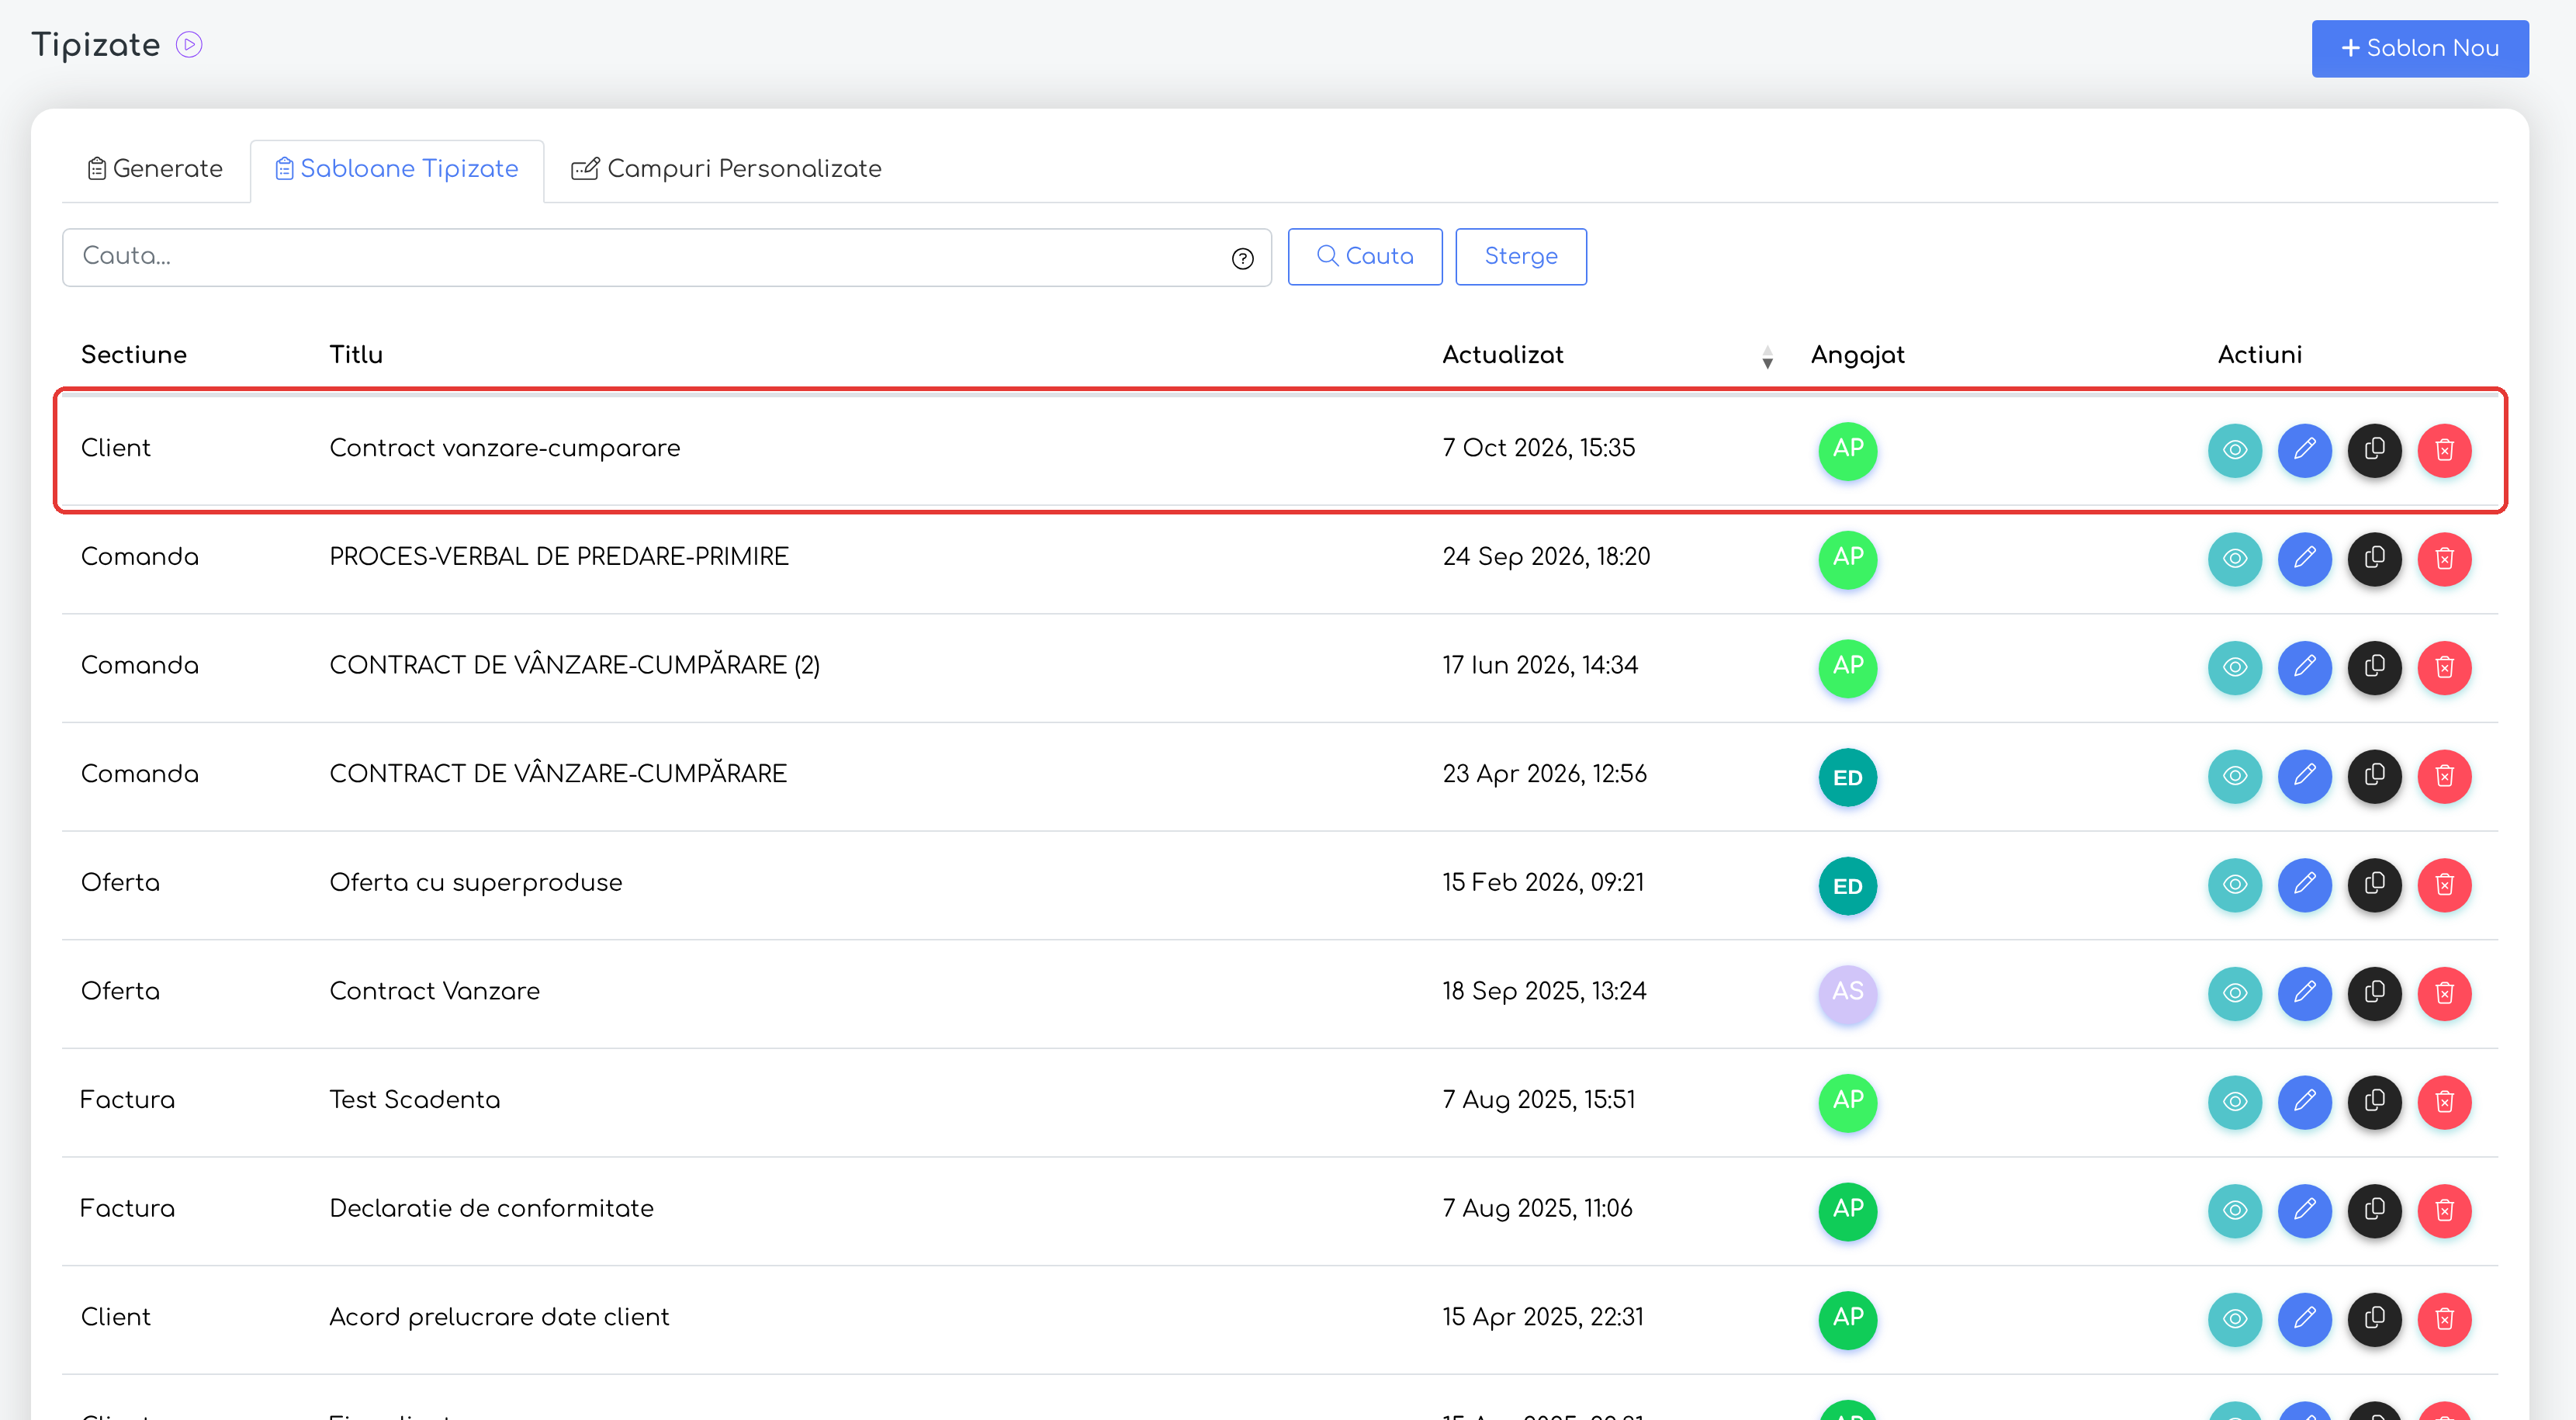Click the Sectiune column header
The image size is (2576, 1420).
[x=134, y=355]
